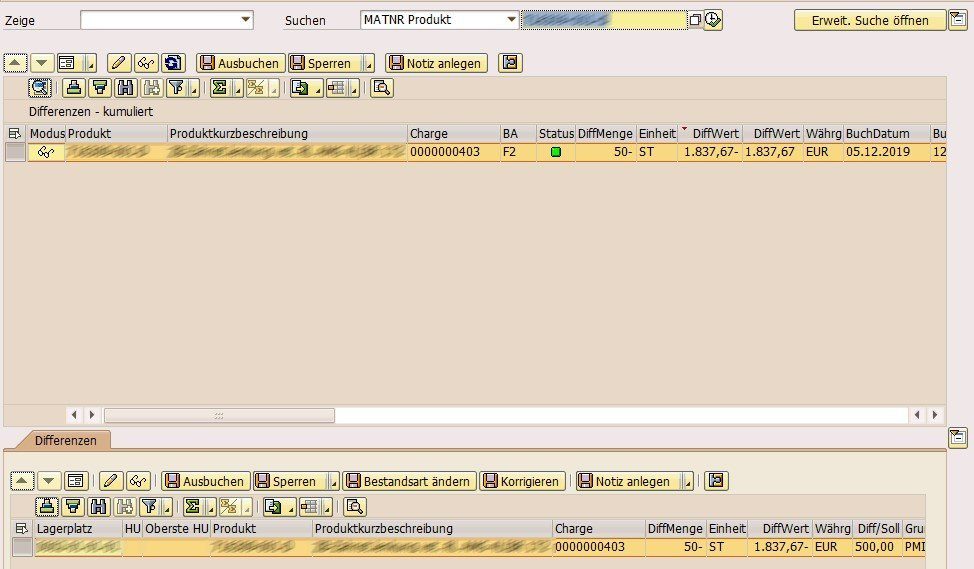The width and height of the screenshot is (974, 569).
Task: Click the details magnifier icon in upper toolbar
Action: 40,87
